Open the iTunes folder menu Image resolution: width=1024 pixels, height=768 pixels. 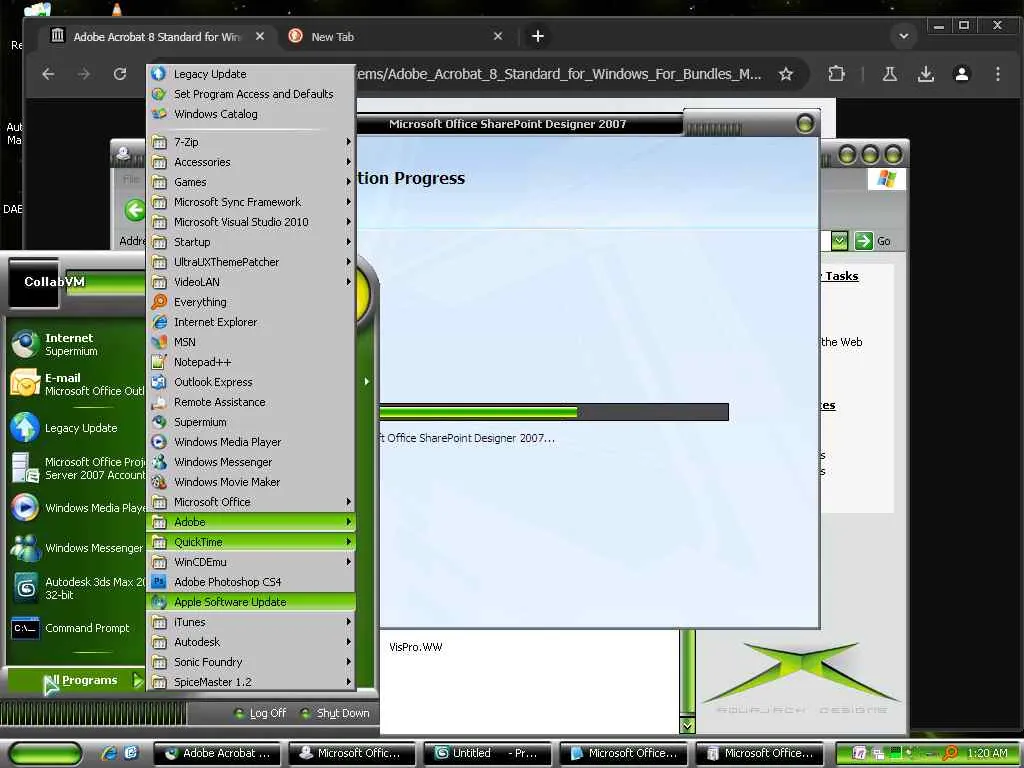(x=251, y=622)
